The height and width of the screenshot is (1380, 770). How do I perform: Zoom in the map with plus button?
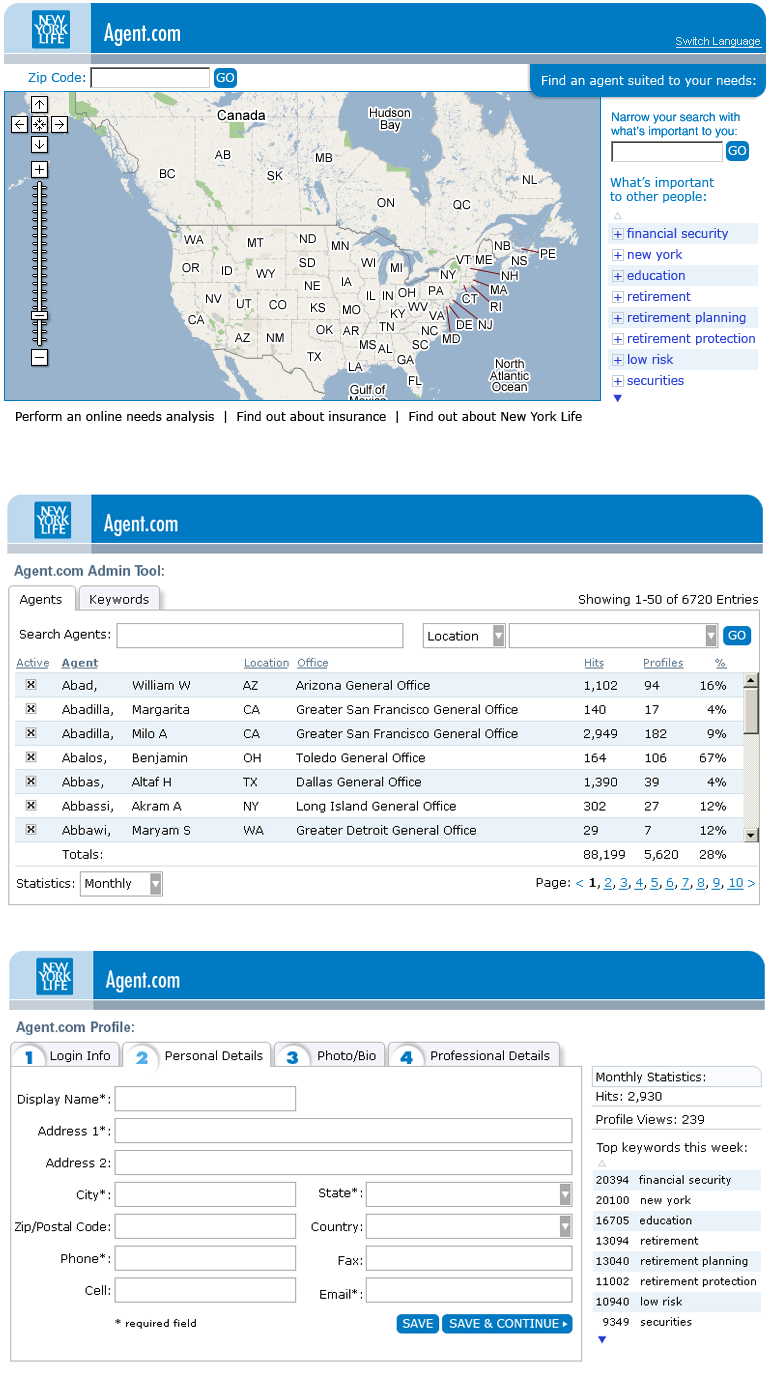(x=39, y=169)
